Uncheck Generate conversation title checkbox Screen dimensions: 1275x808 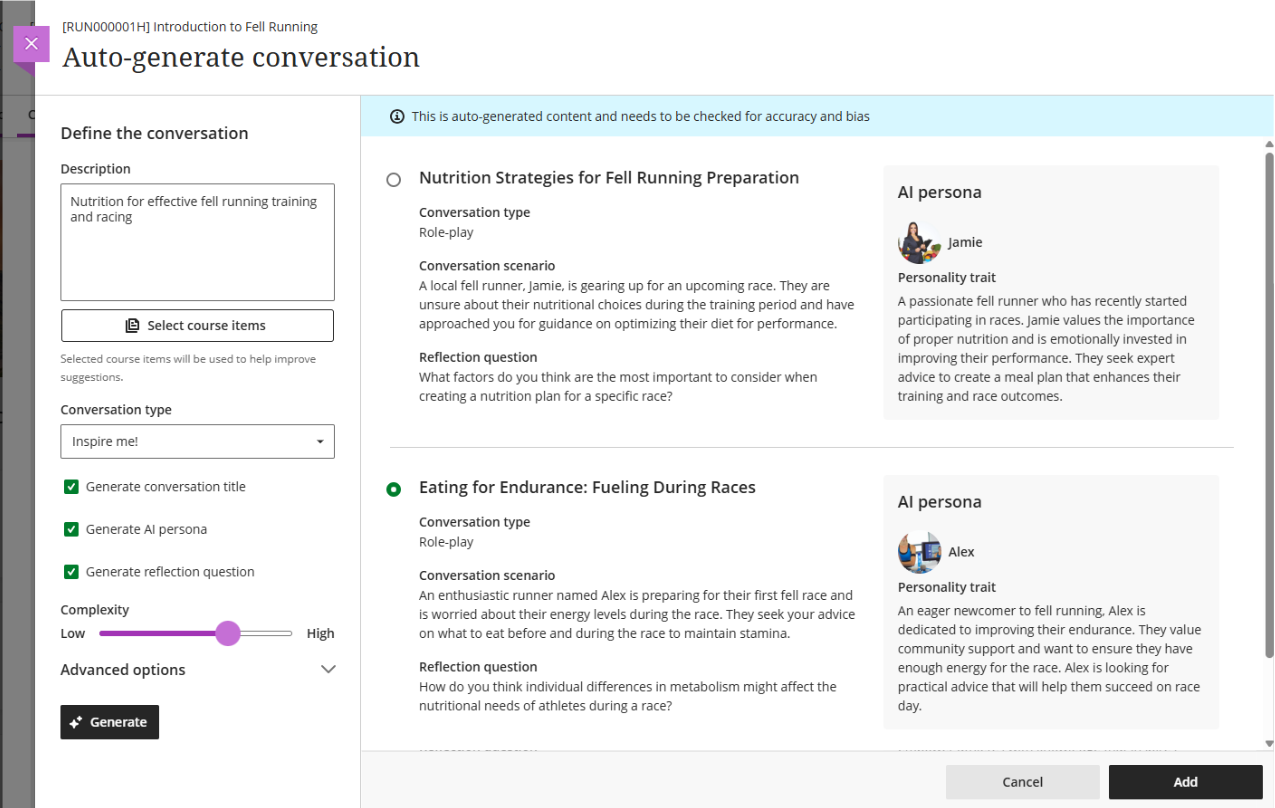point(71,487)
